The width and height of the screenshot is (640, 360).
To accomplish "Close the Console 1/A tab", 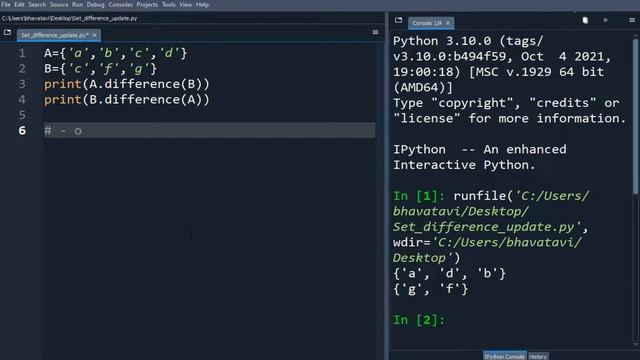I will 448,23.
